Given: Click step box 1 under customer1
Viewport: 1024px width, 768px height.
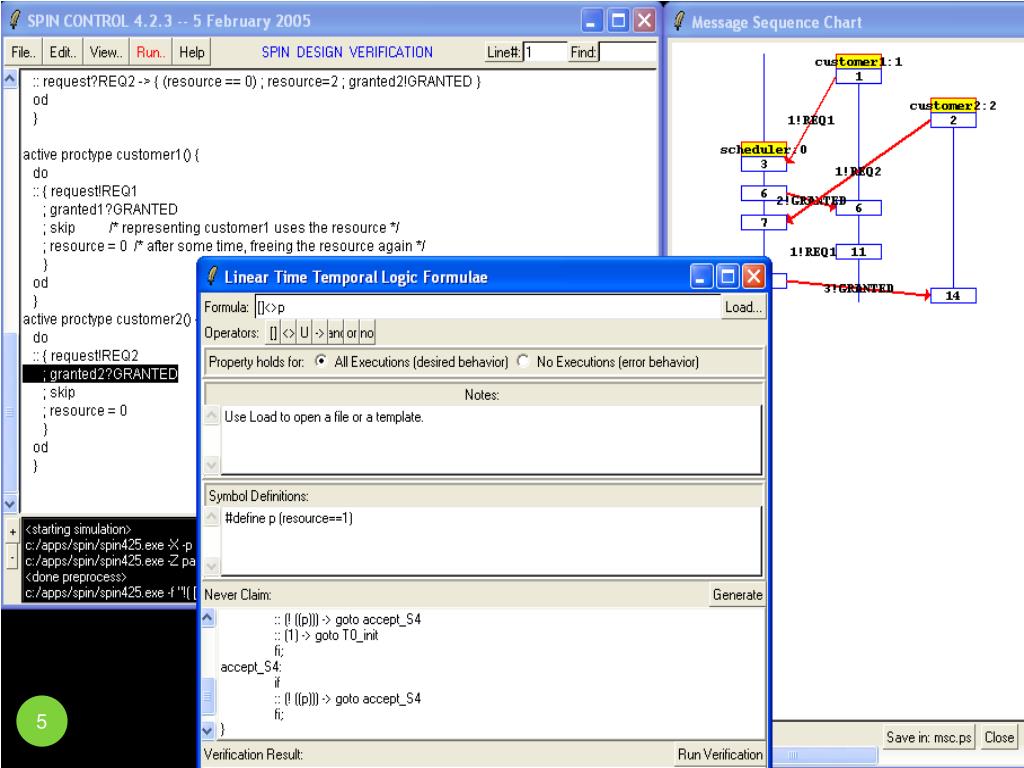Looking at the screenshot, I should [x=858, y=76].
